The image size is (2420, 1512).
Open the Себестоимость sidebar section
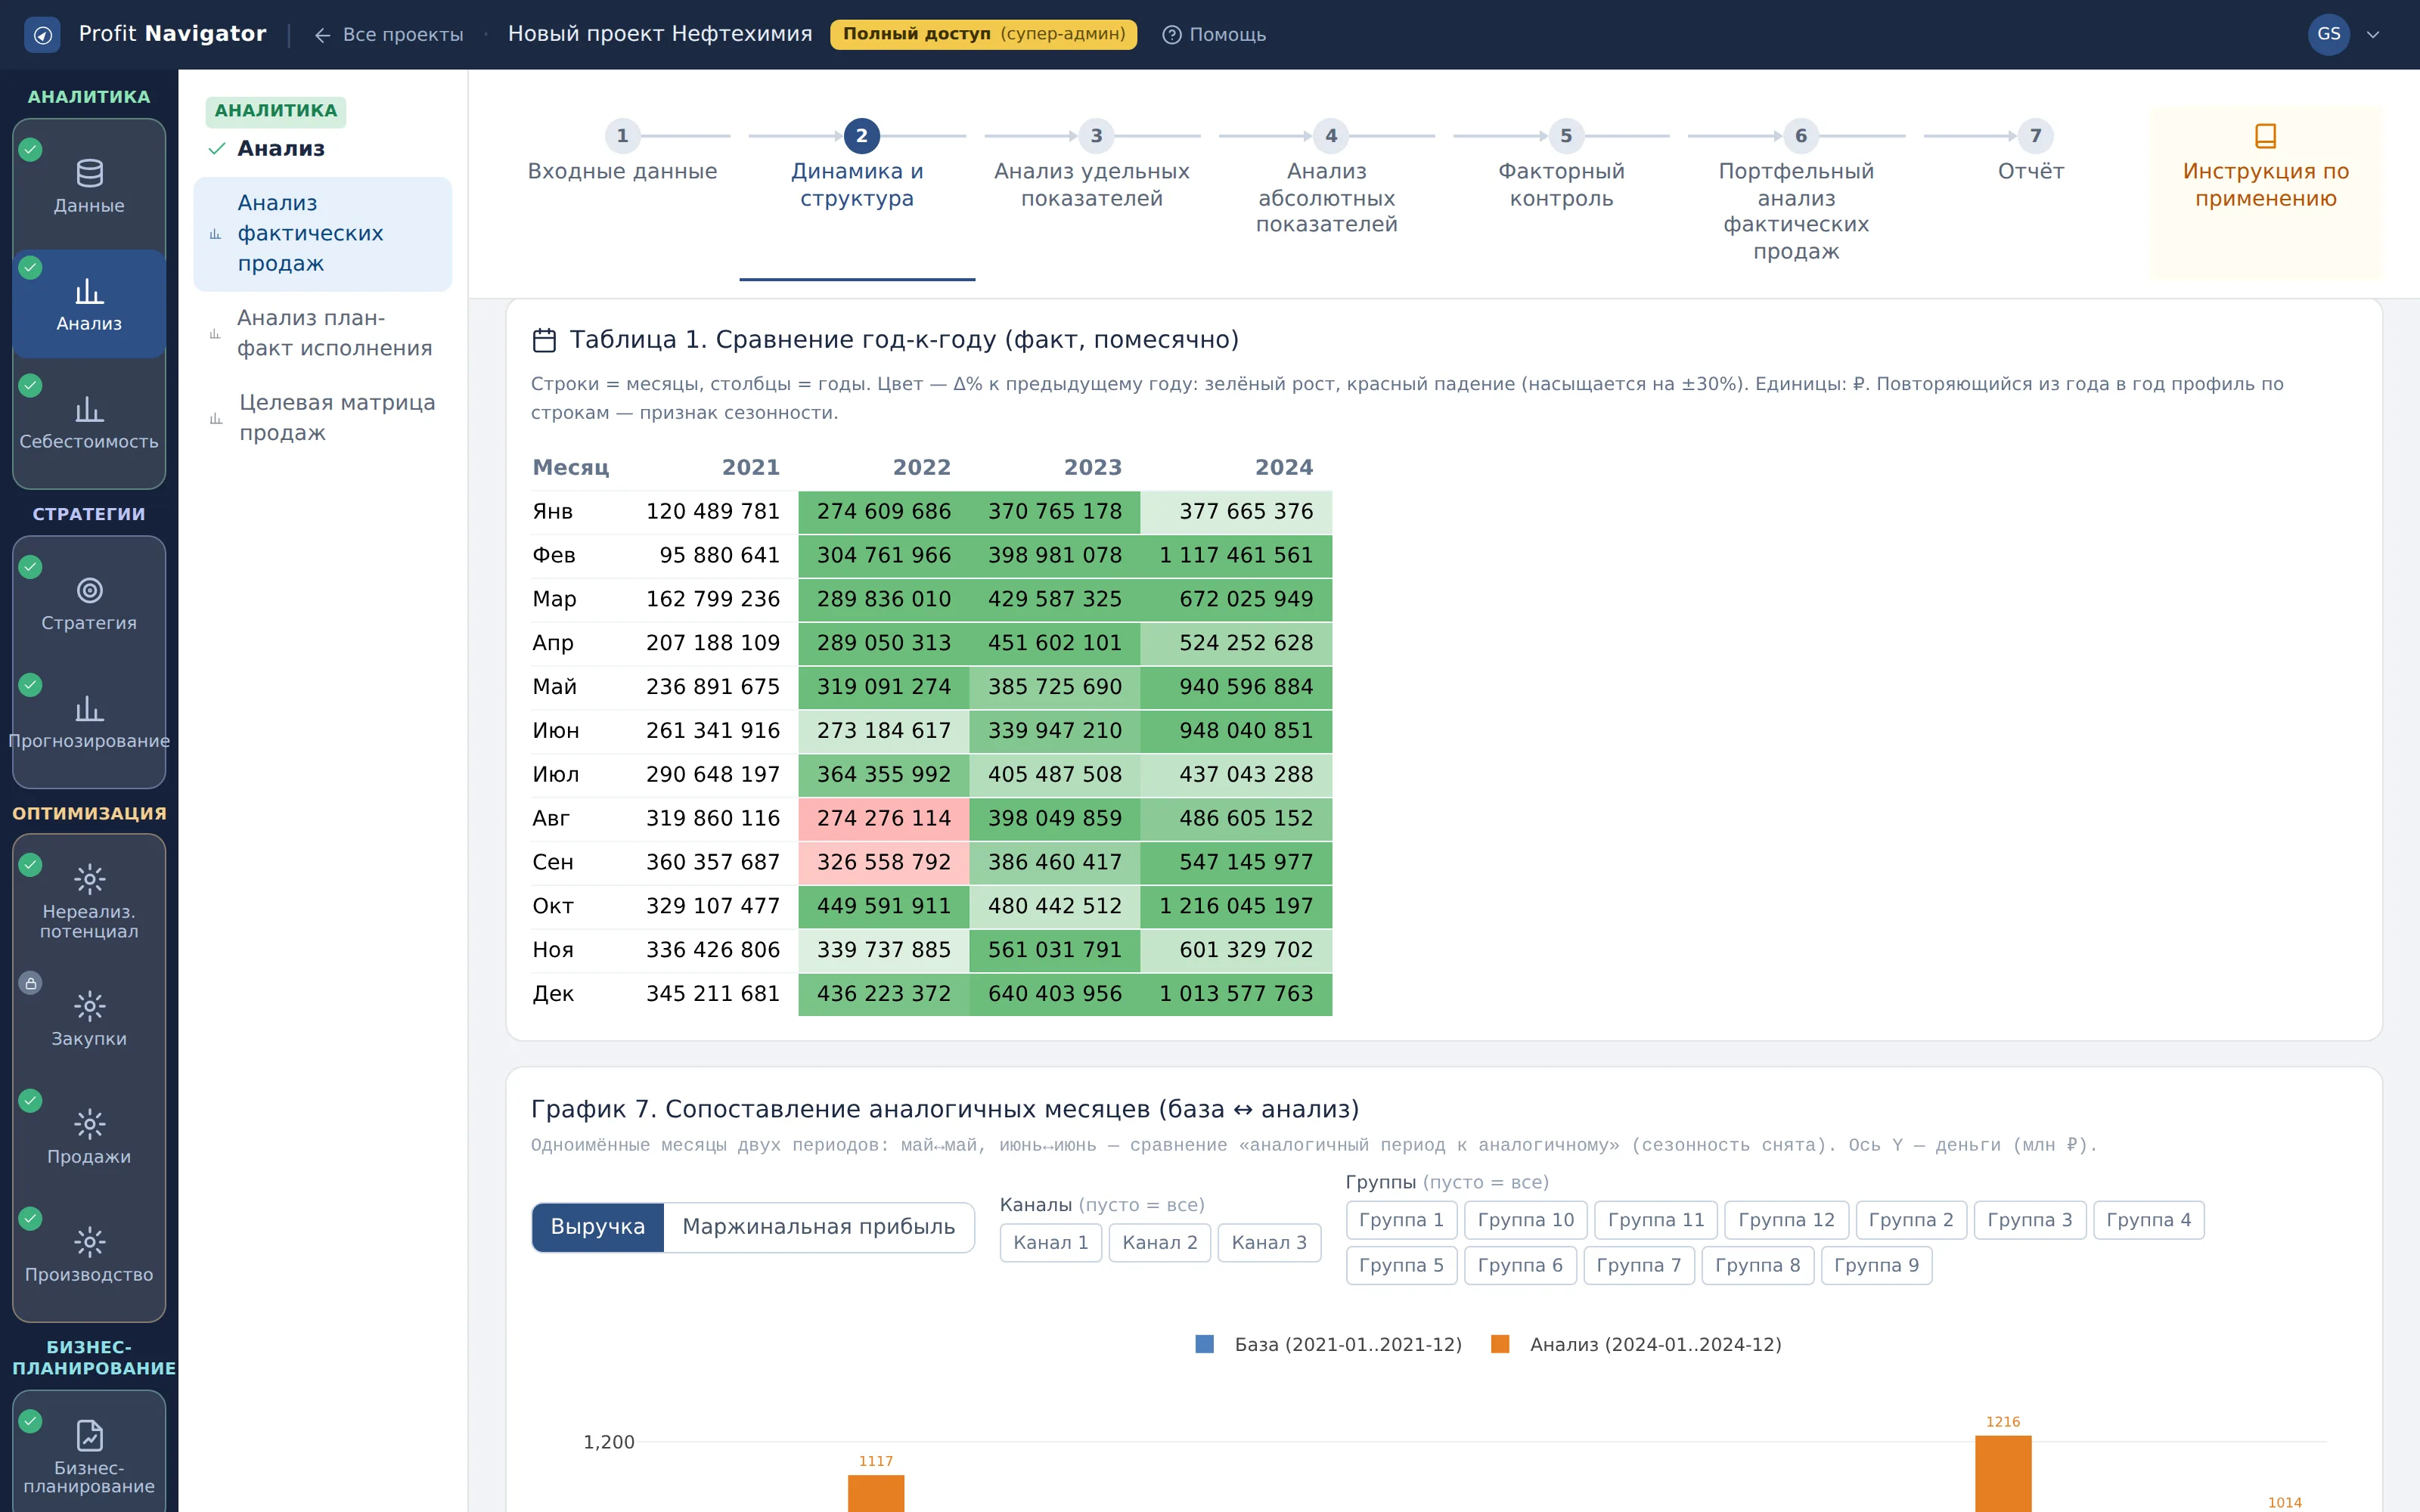click(89, 423)
